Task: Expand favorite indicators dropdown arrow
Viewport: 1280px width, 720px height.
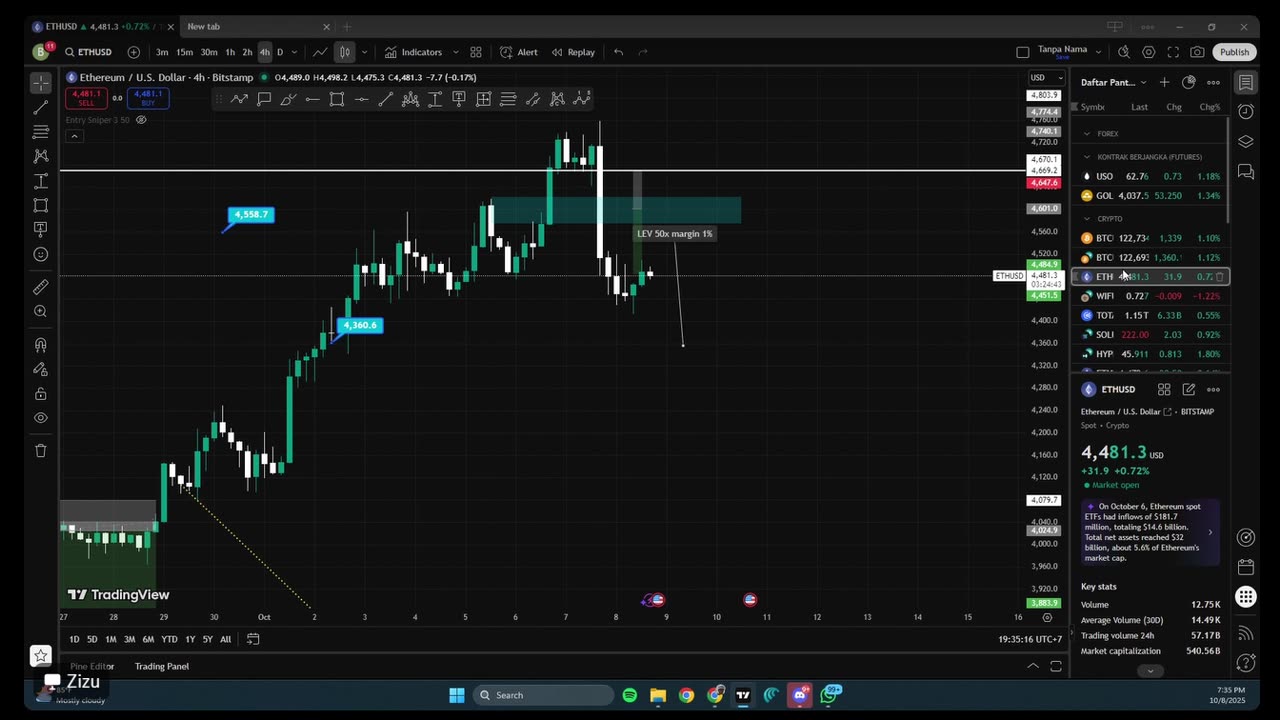Action: pyautogui.click(x=456, y=52)
